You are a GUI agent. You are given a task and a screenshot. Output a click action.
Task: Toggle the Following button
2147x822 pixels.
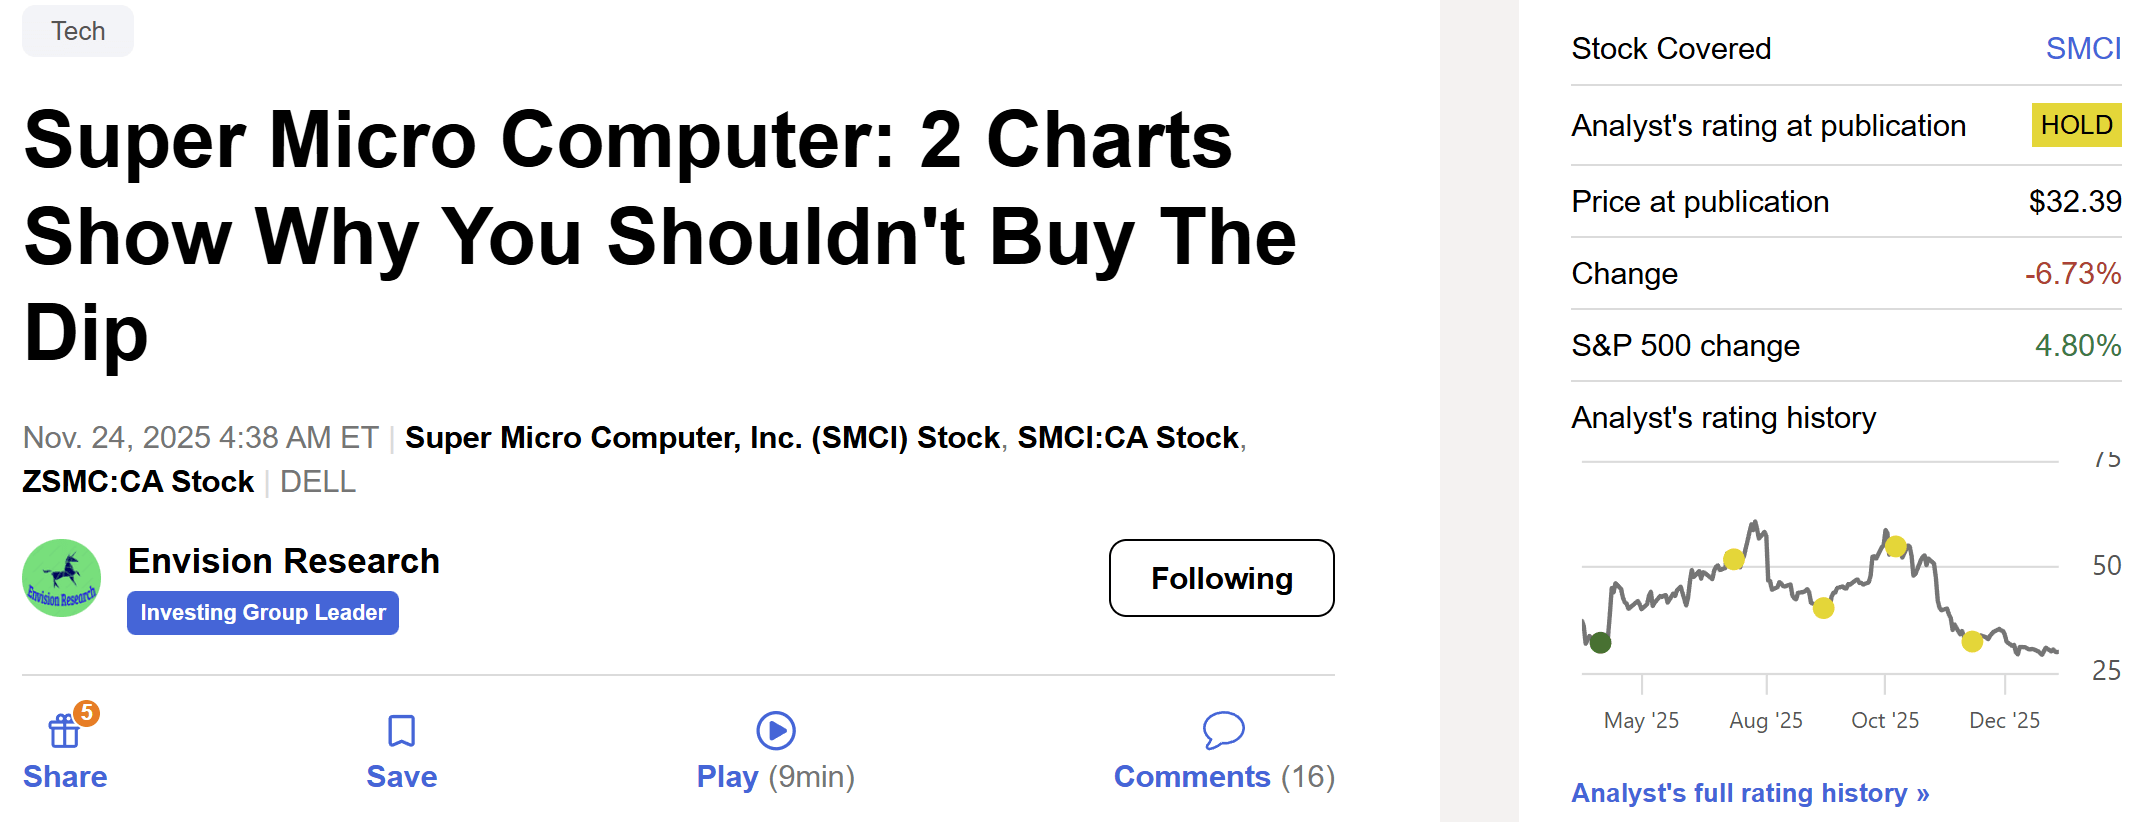1221,578
